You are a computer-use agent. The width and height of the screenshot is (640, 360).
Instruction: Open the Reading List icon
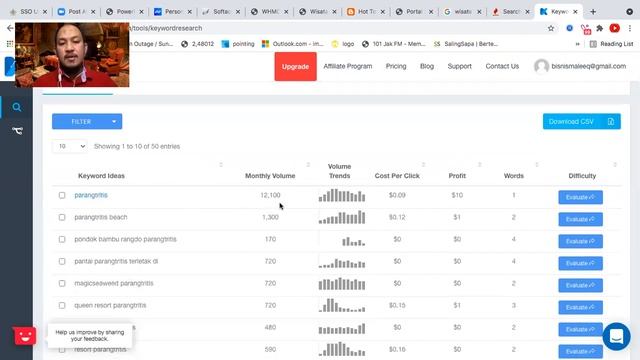(x=593, y=44)
